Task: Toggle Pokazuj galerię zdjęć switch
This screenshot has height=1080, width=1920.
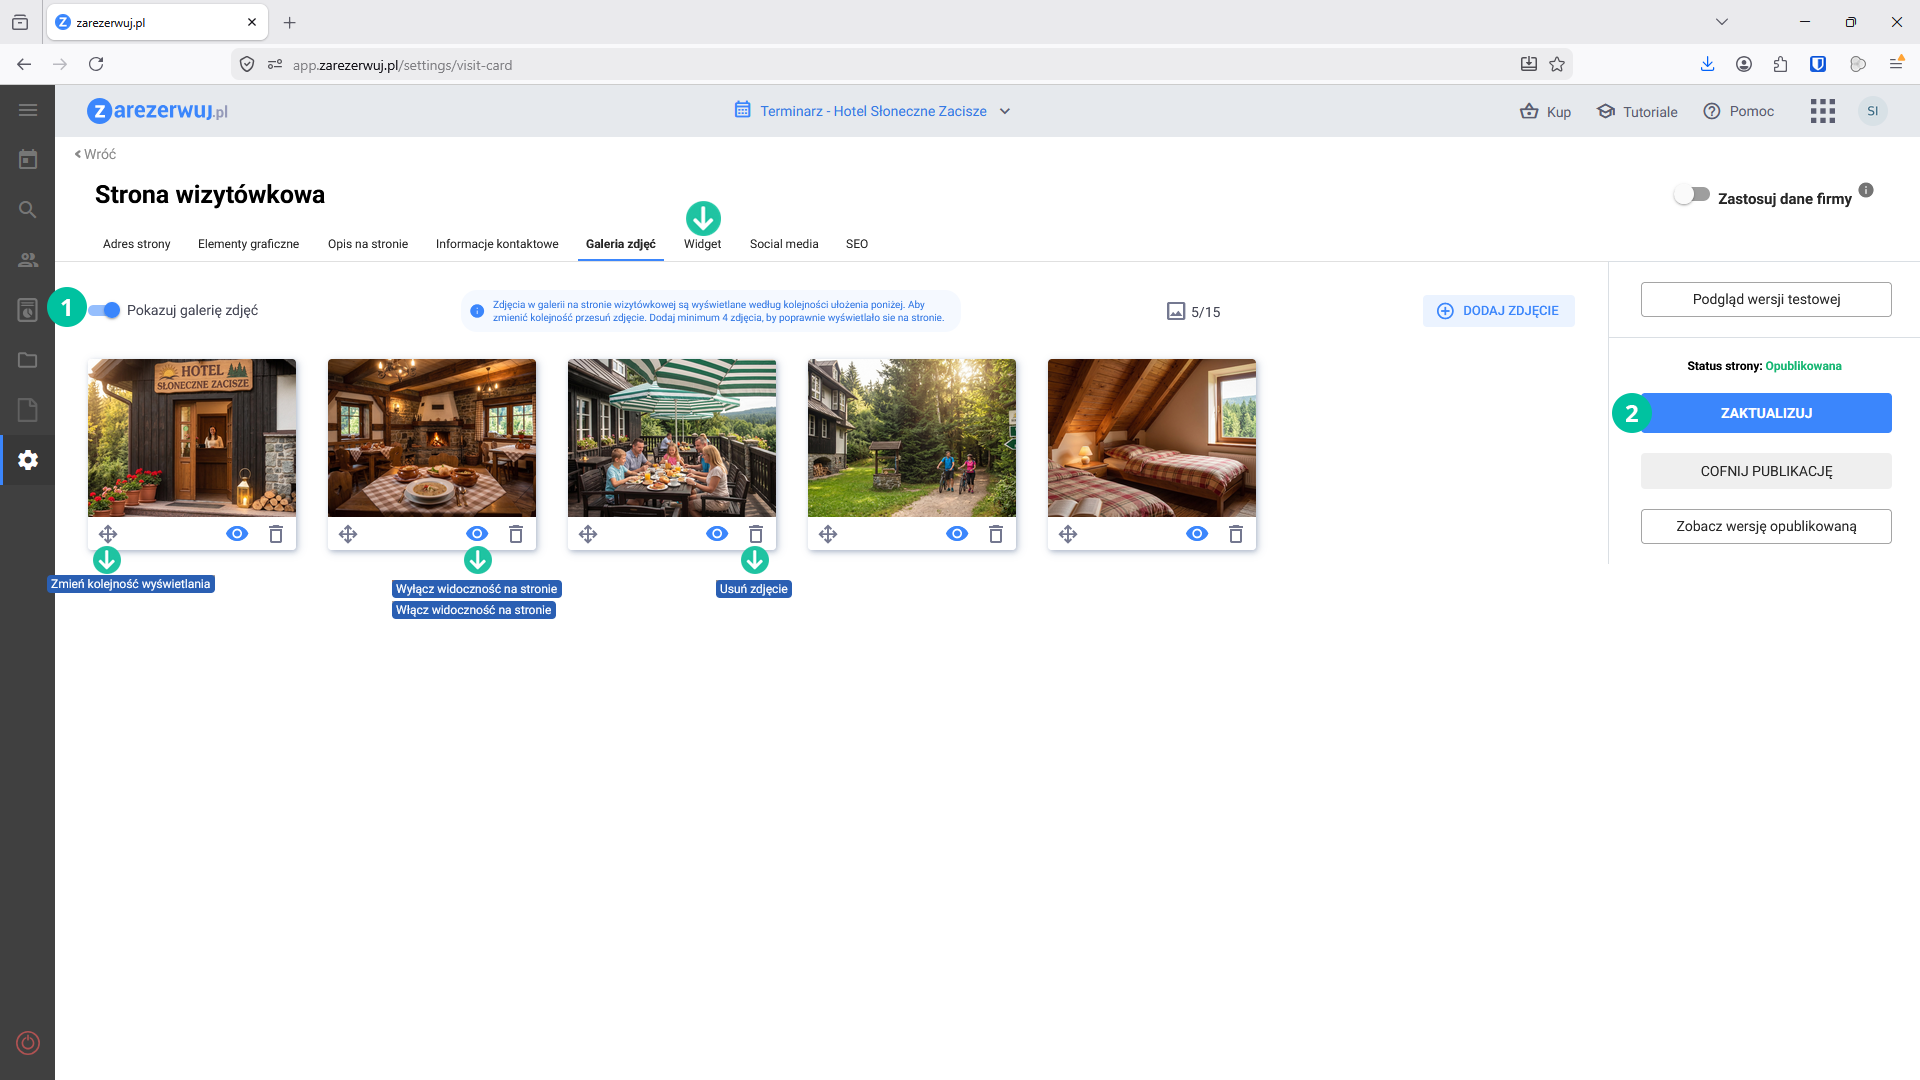Action: point(105,310)
